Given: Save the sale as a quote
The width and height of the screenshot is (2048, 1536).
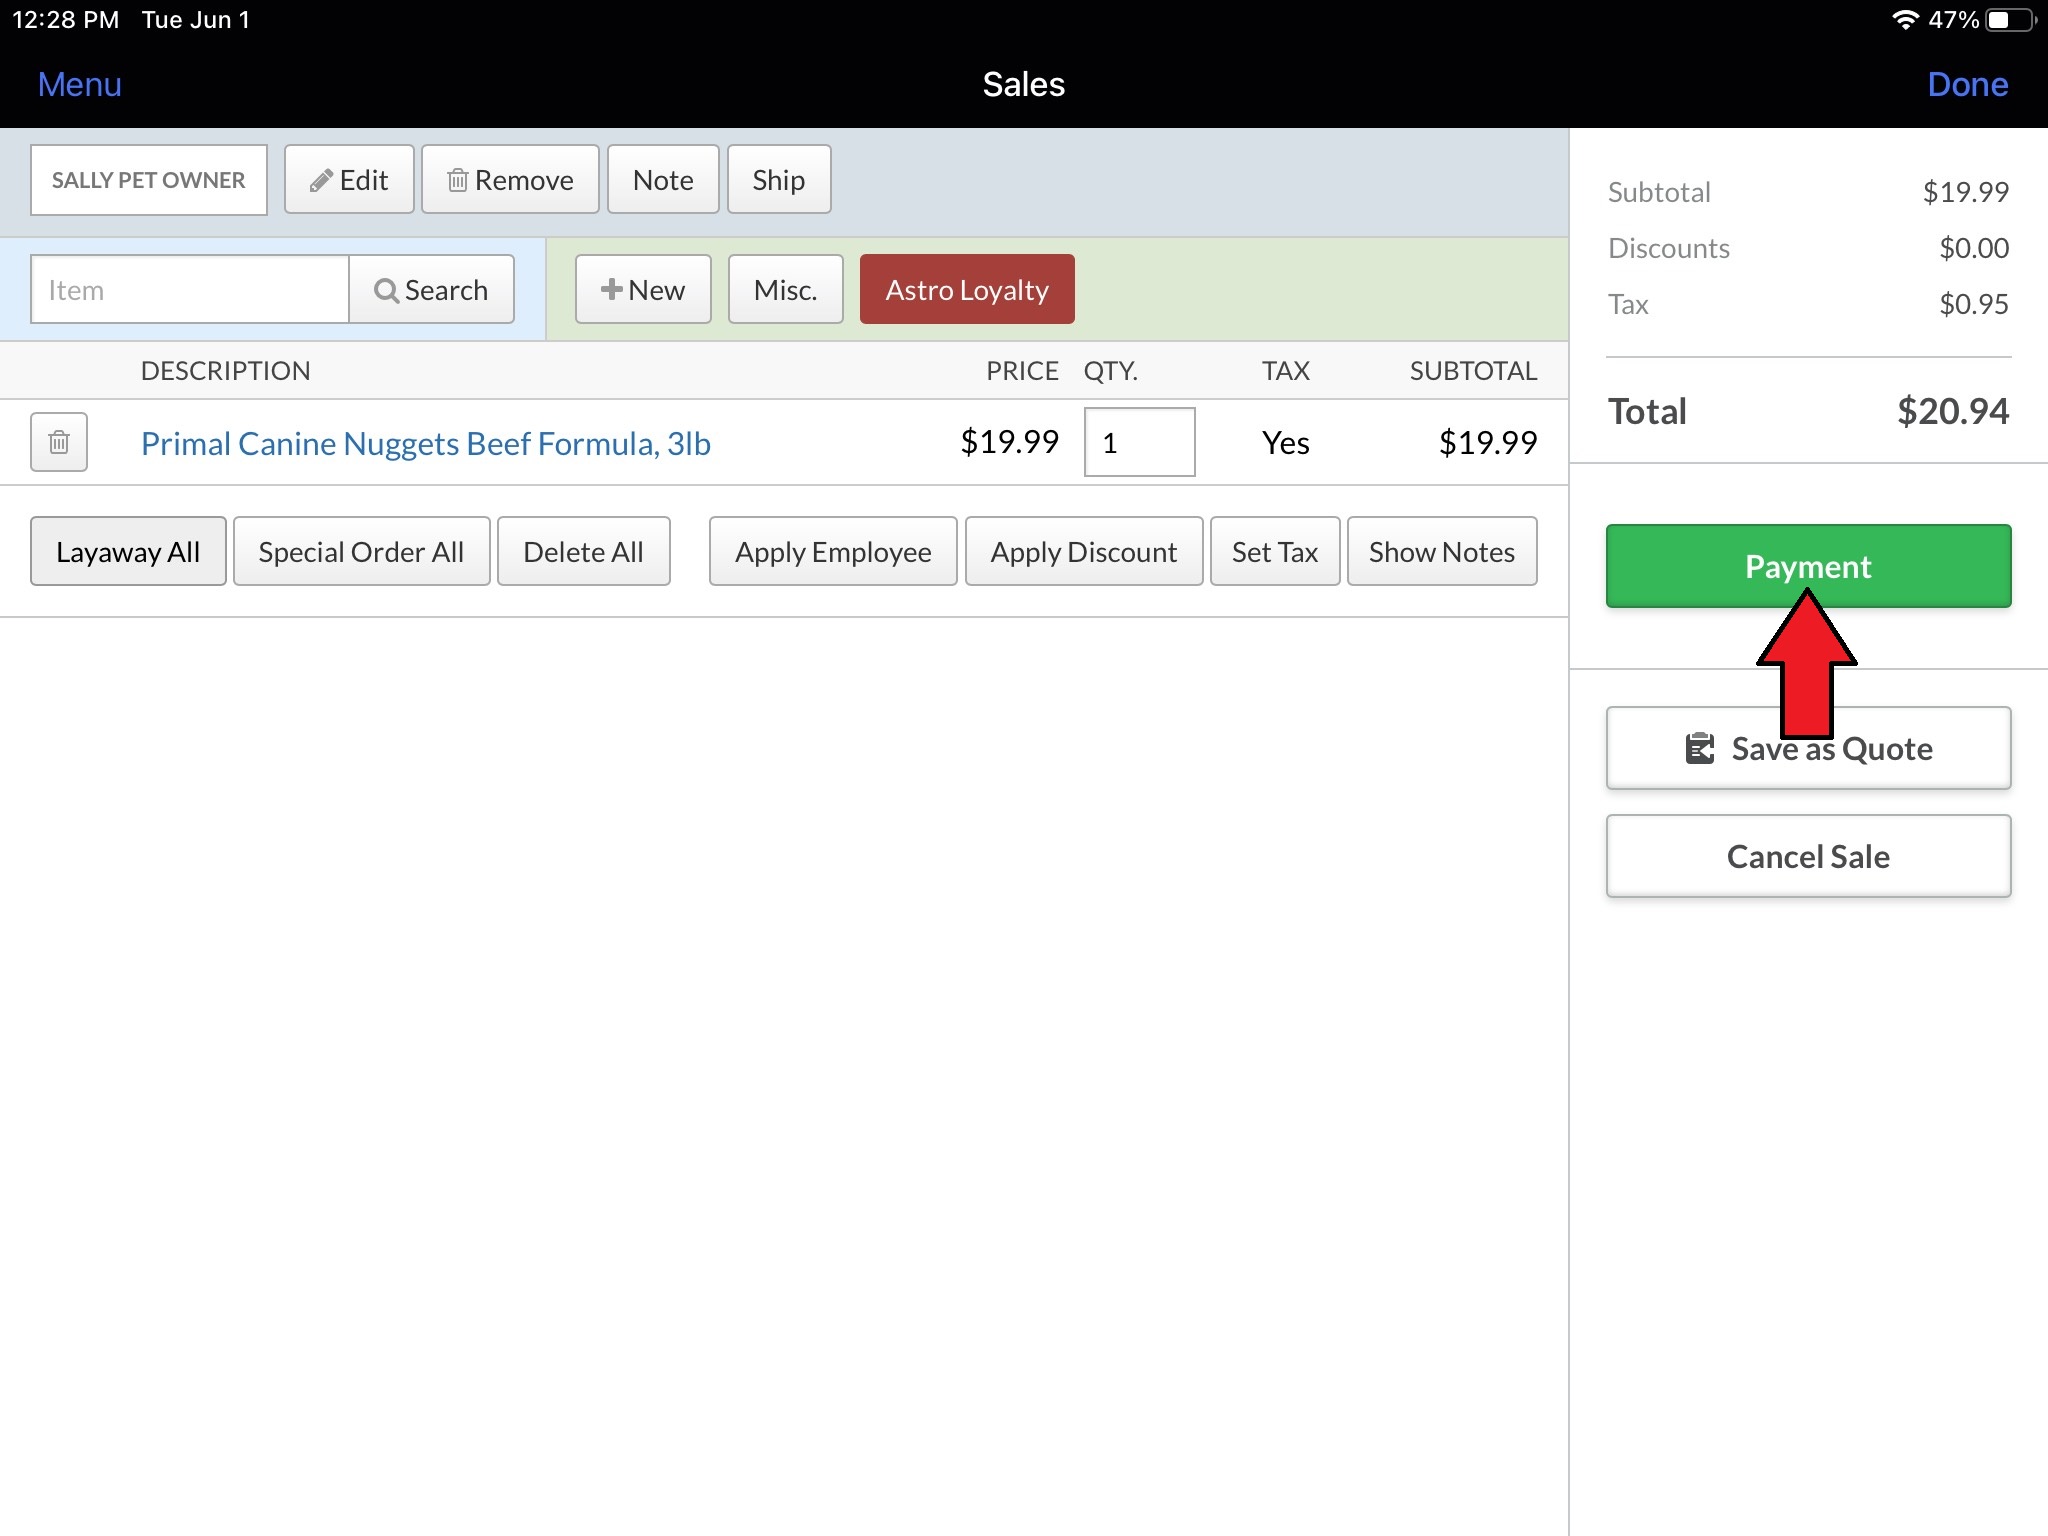Looking at the screenshot, I should tap(1808, 749).
